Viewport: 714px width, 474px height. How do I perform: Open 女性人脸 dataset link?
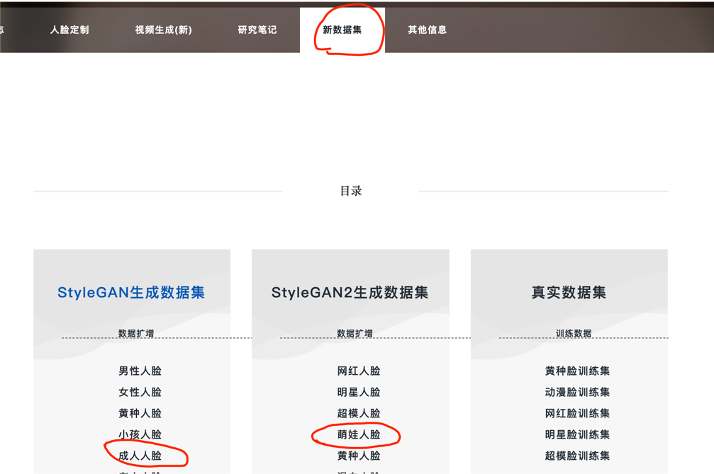(140, 392)
